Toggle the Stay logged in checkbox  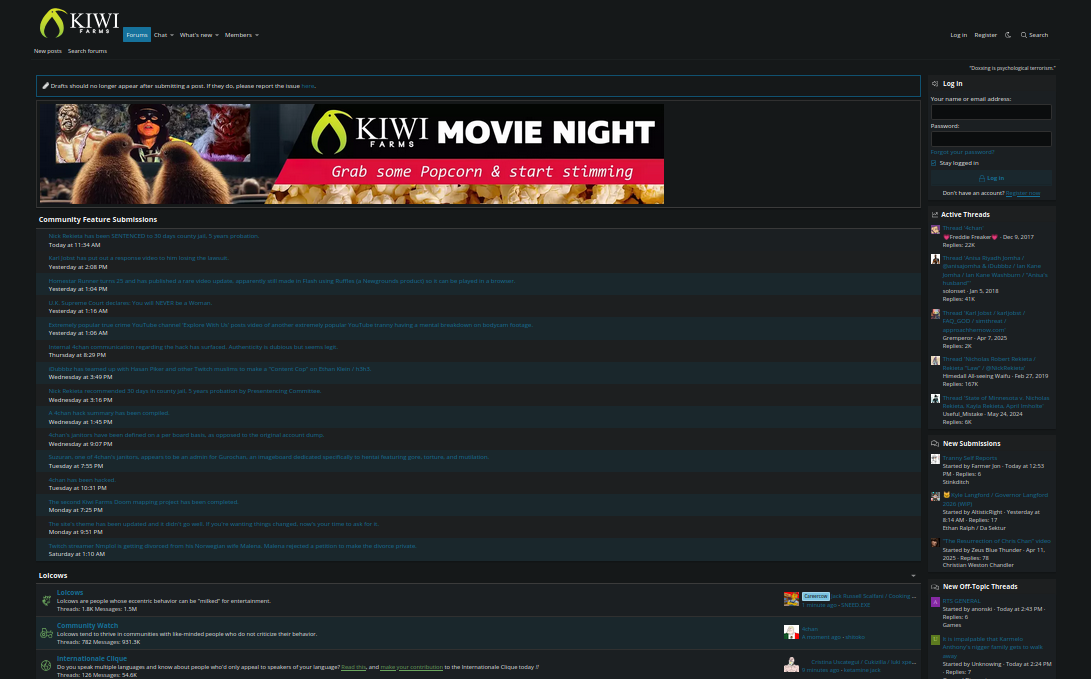[934, 163]
